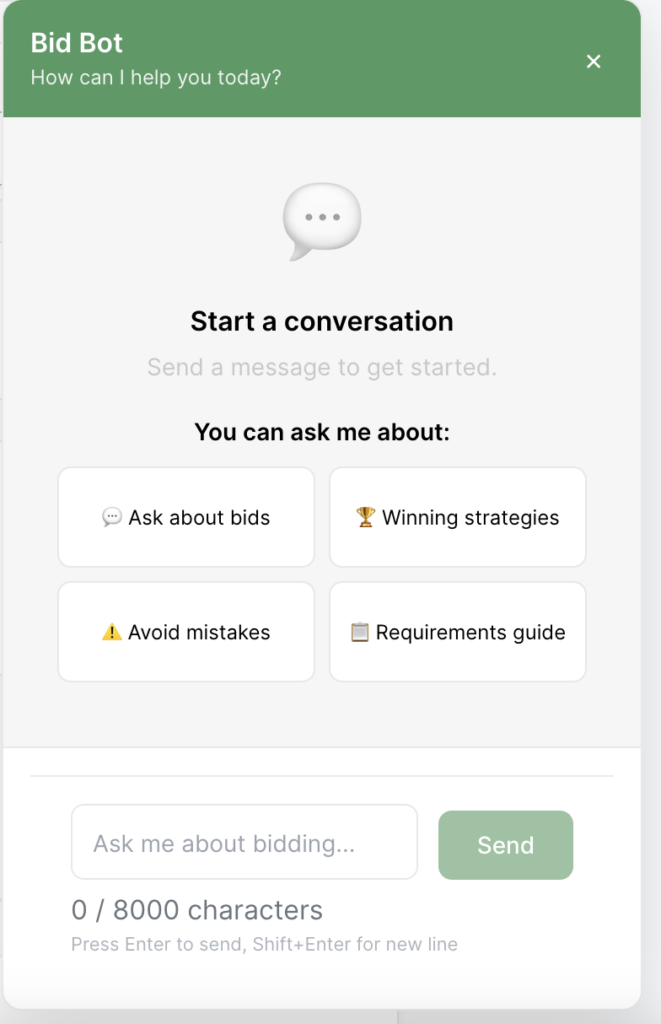Click the divider line above the input field

point(321,775)
